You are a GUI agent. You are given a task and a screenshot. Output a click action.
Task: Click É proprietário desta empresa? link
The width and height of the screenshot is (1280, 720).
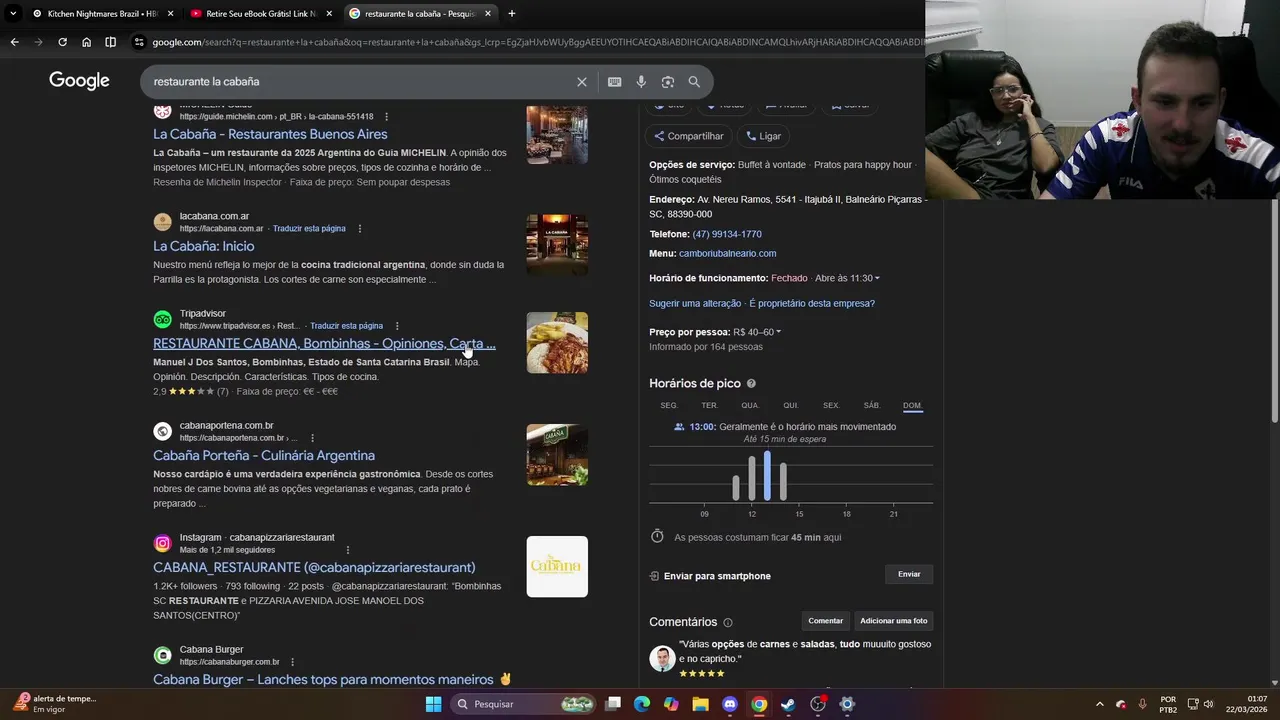(x=812, y=303)
